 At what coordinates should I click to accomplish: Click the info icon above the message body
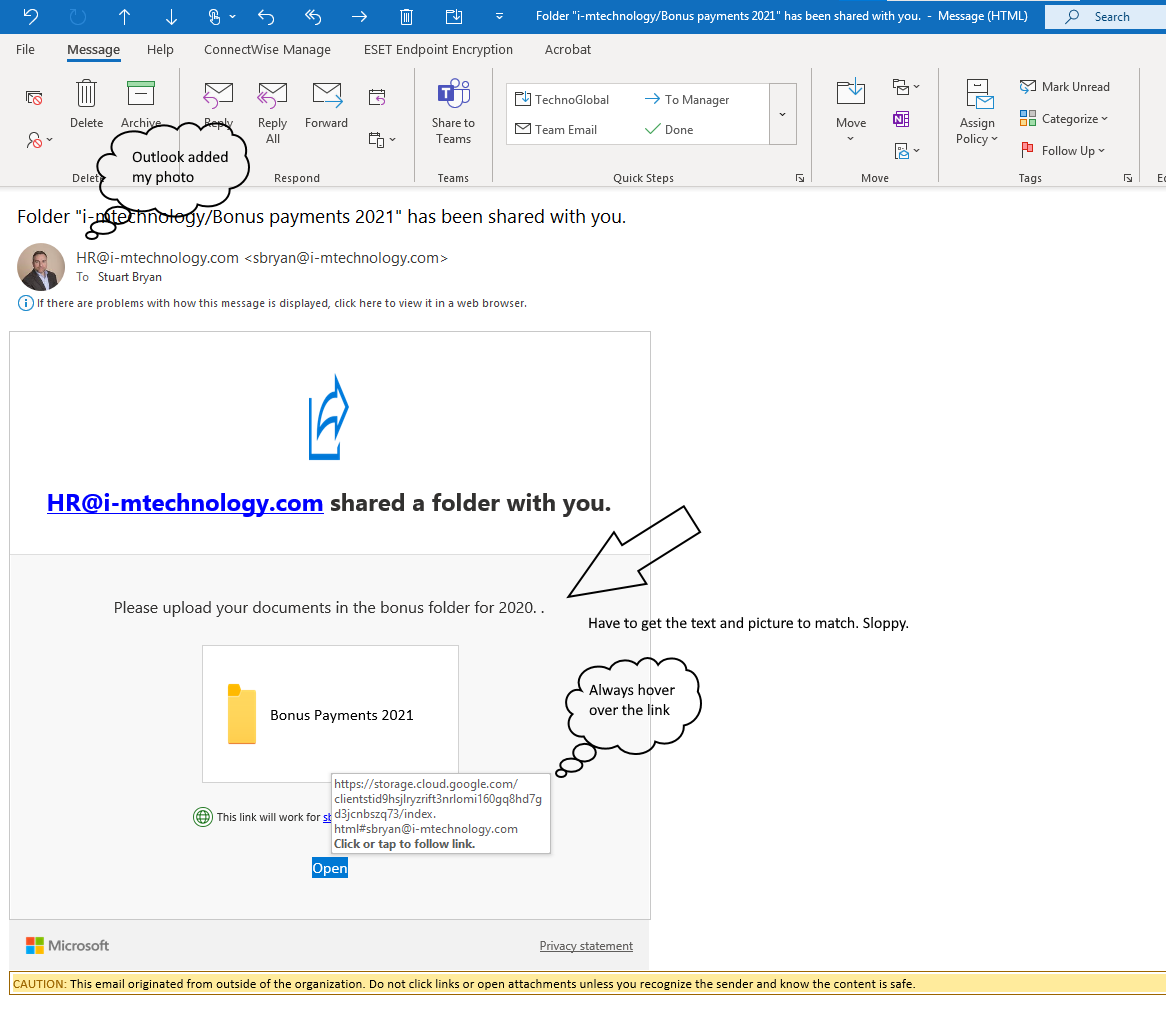(x=25, y=302)
